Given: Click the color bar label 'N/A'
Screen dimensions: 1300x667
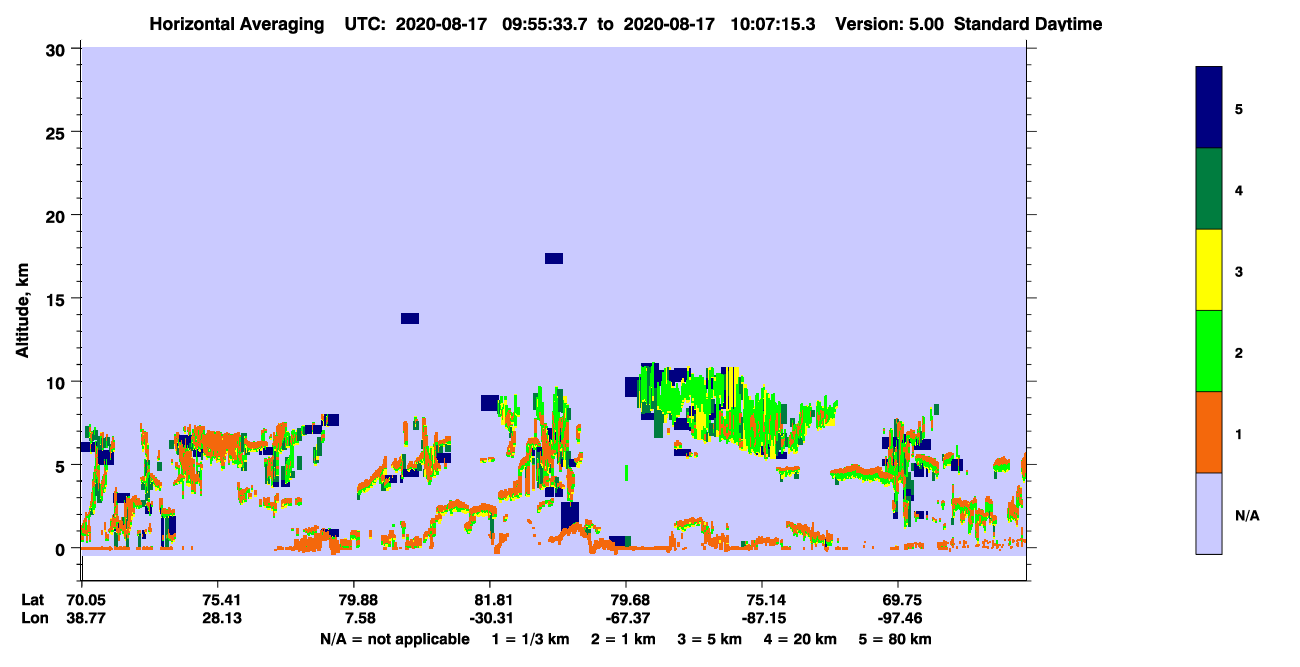Looking at the screenshot, I should [1247, 515].
